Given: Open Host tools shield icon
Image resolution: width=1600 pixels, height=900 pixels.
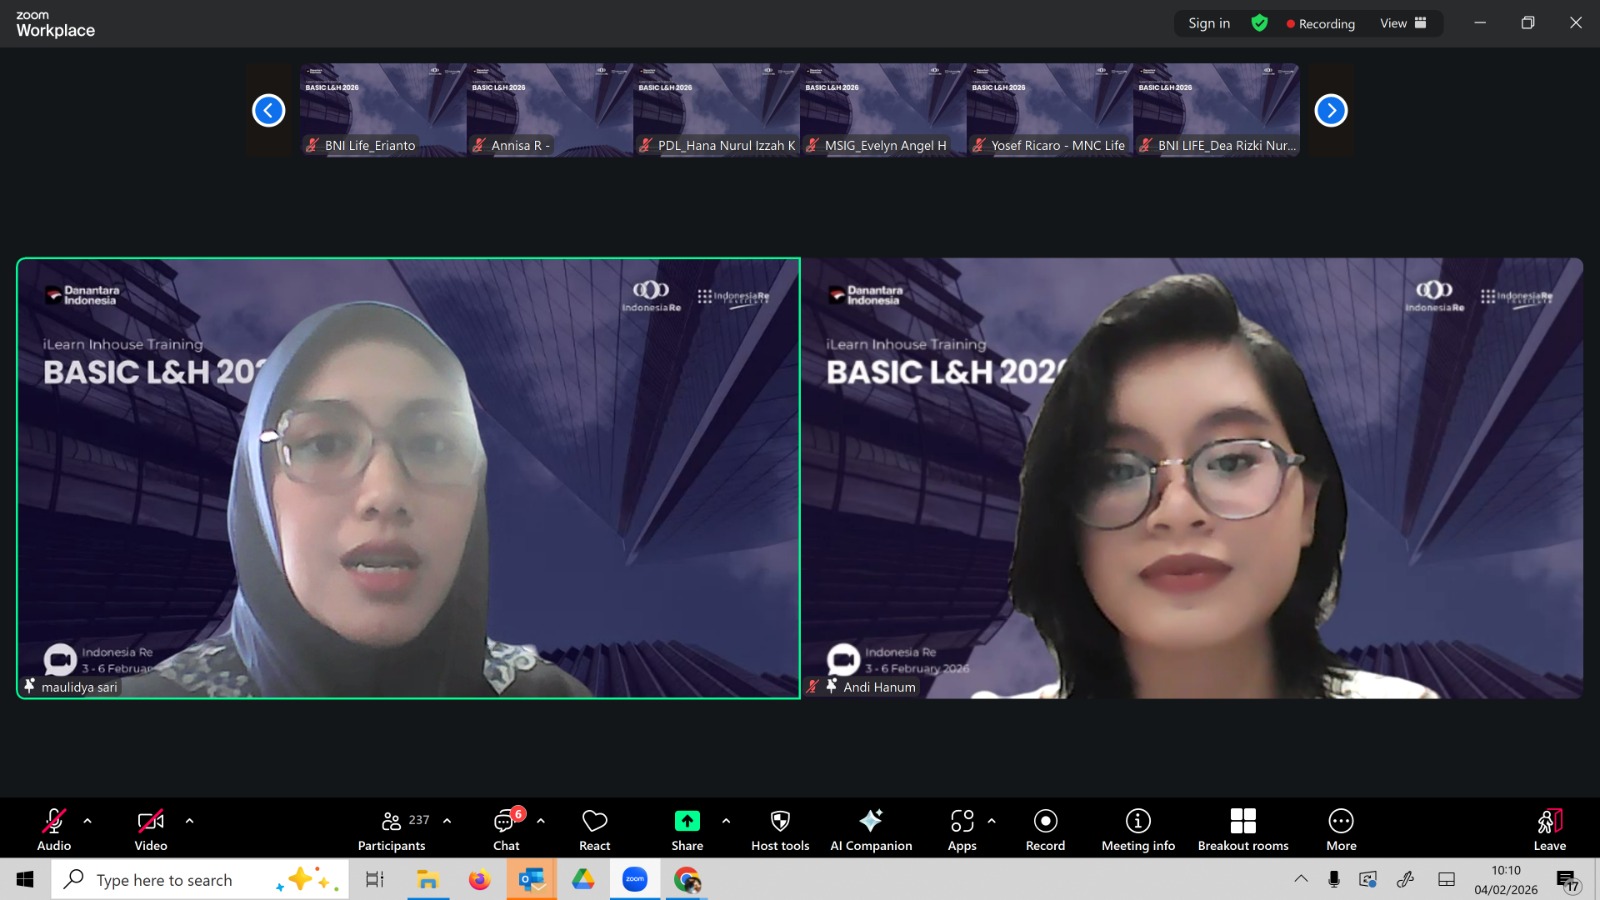Looking at the screenshot, I should (780, 829).
